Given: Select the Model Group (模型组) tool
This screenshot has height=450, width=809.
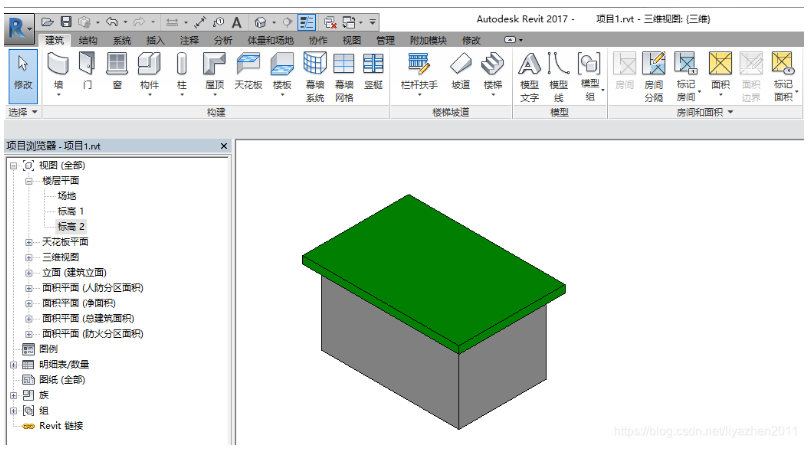Looking at the screenshot, I should [x=590, y=76].
